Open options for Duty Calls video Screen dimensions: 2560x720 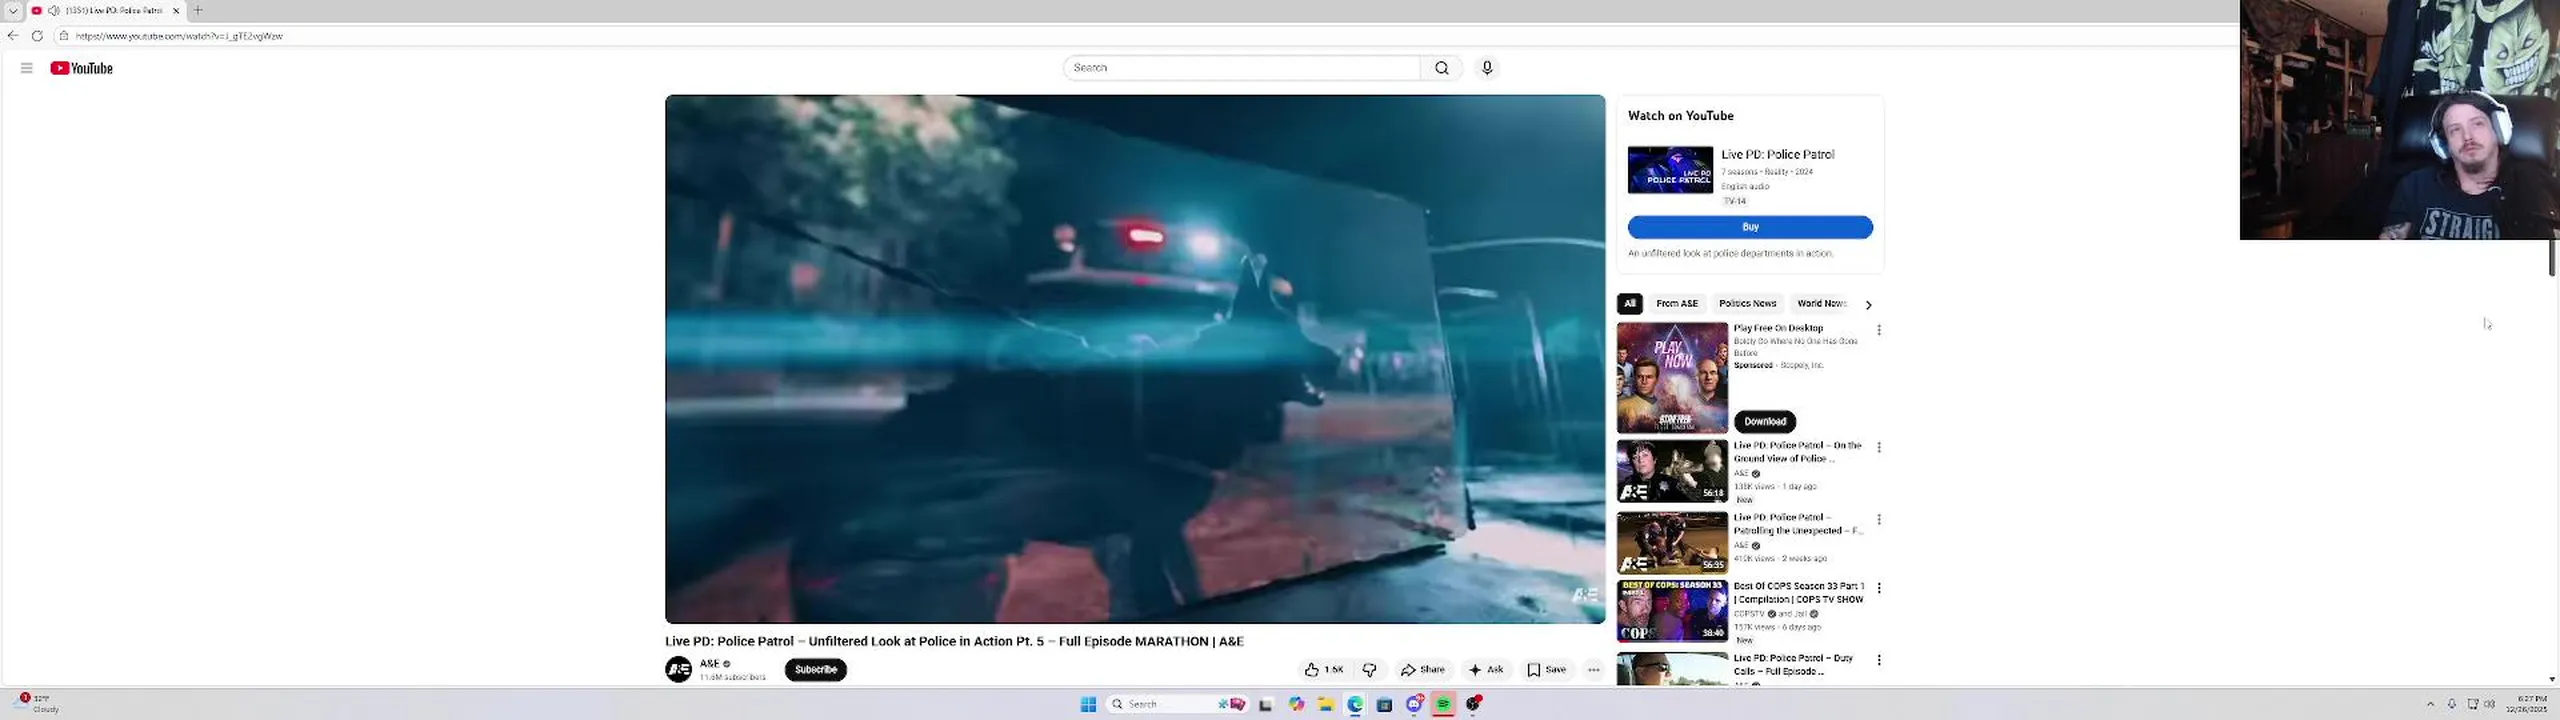(x=1879, y=660)
